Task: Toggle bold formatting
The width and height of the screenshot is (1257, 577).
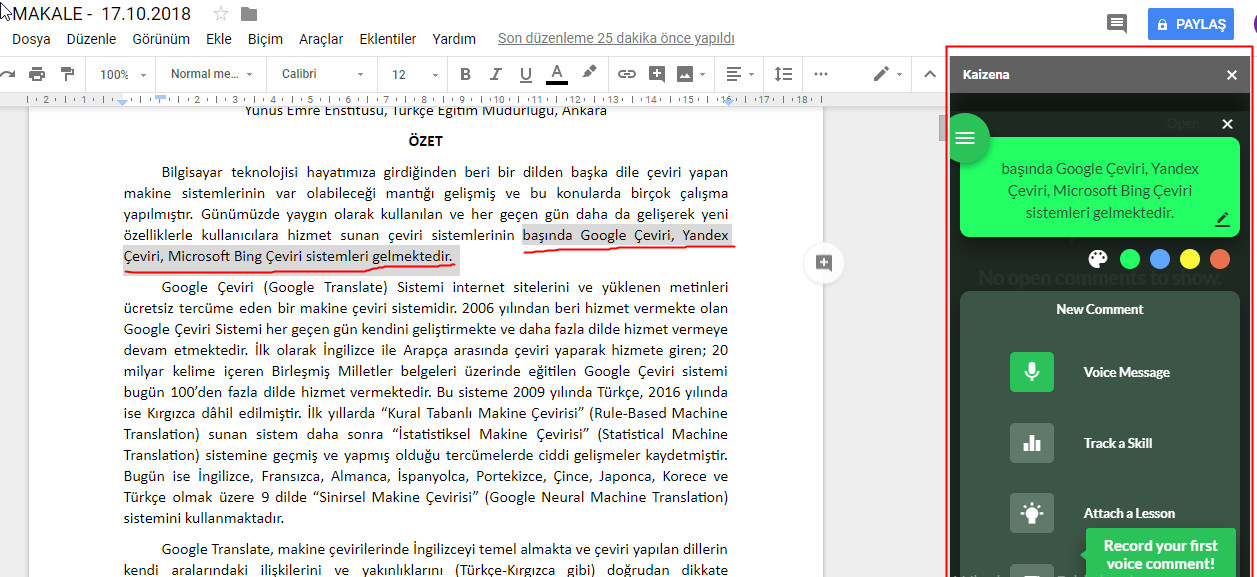Action: [x=465, y=74]
